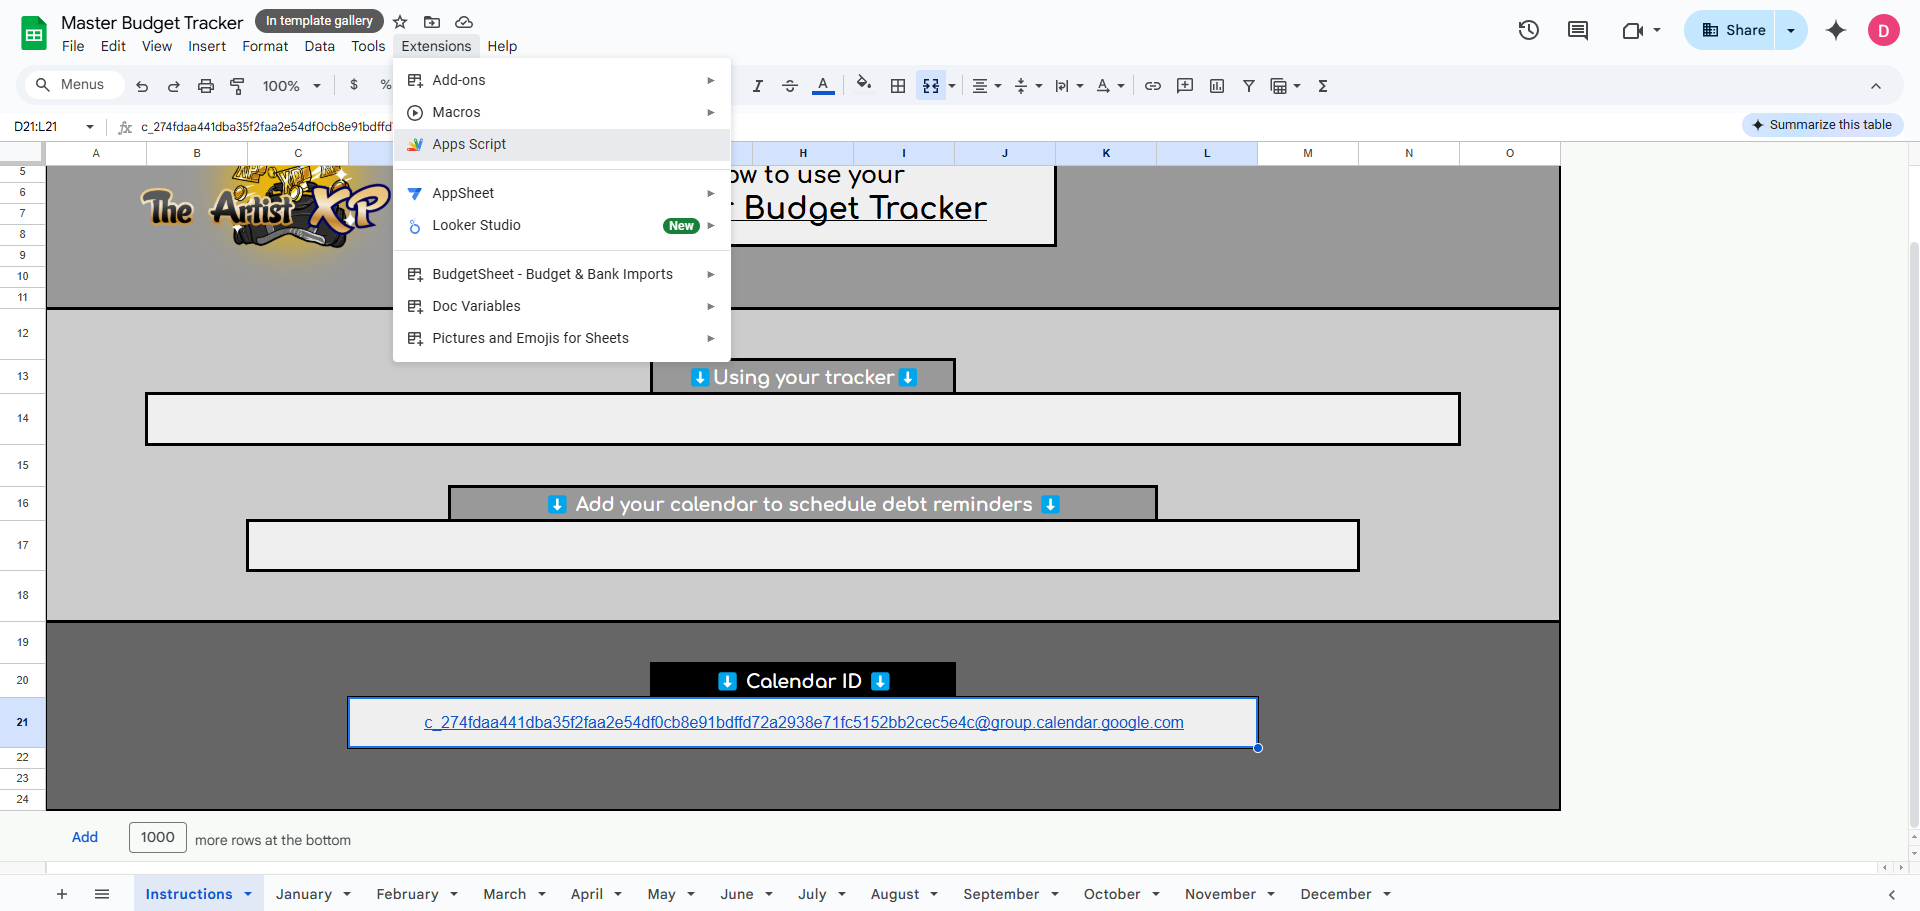The width and height of the screenshot is (1920, 911).
Task: Open the zoom 100% dropdown
Action: pos(292,86)
